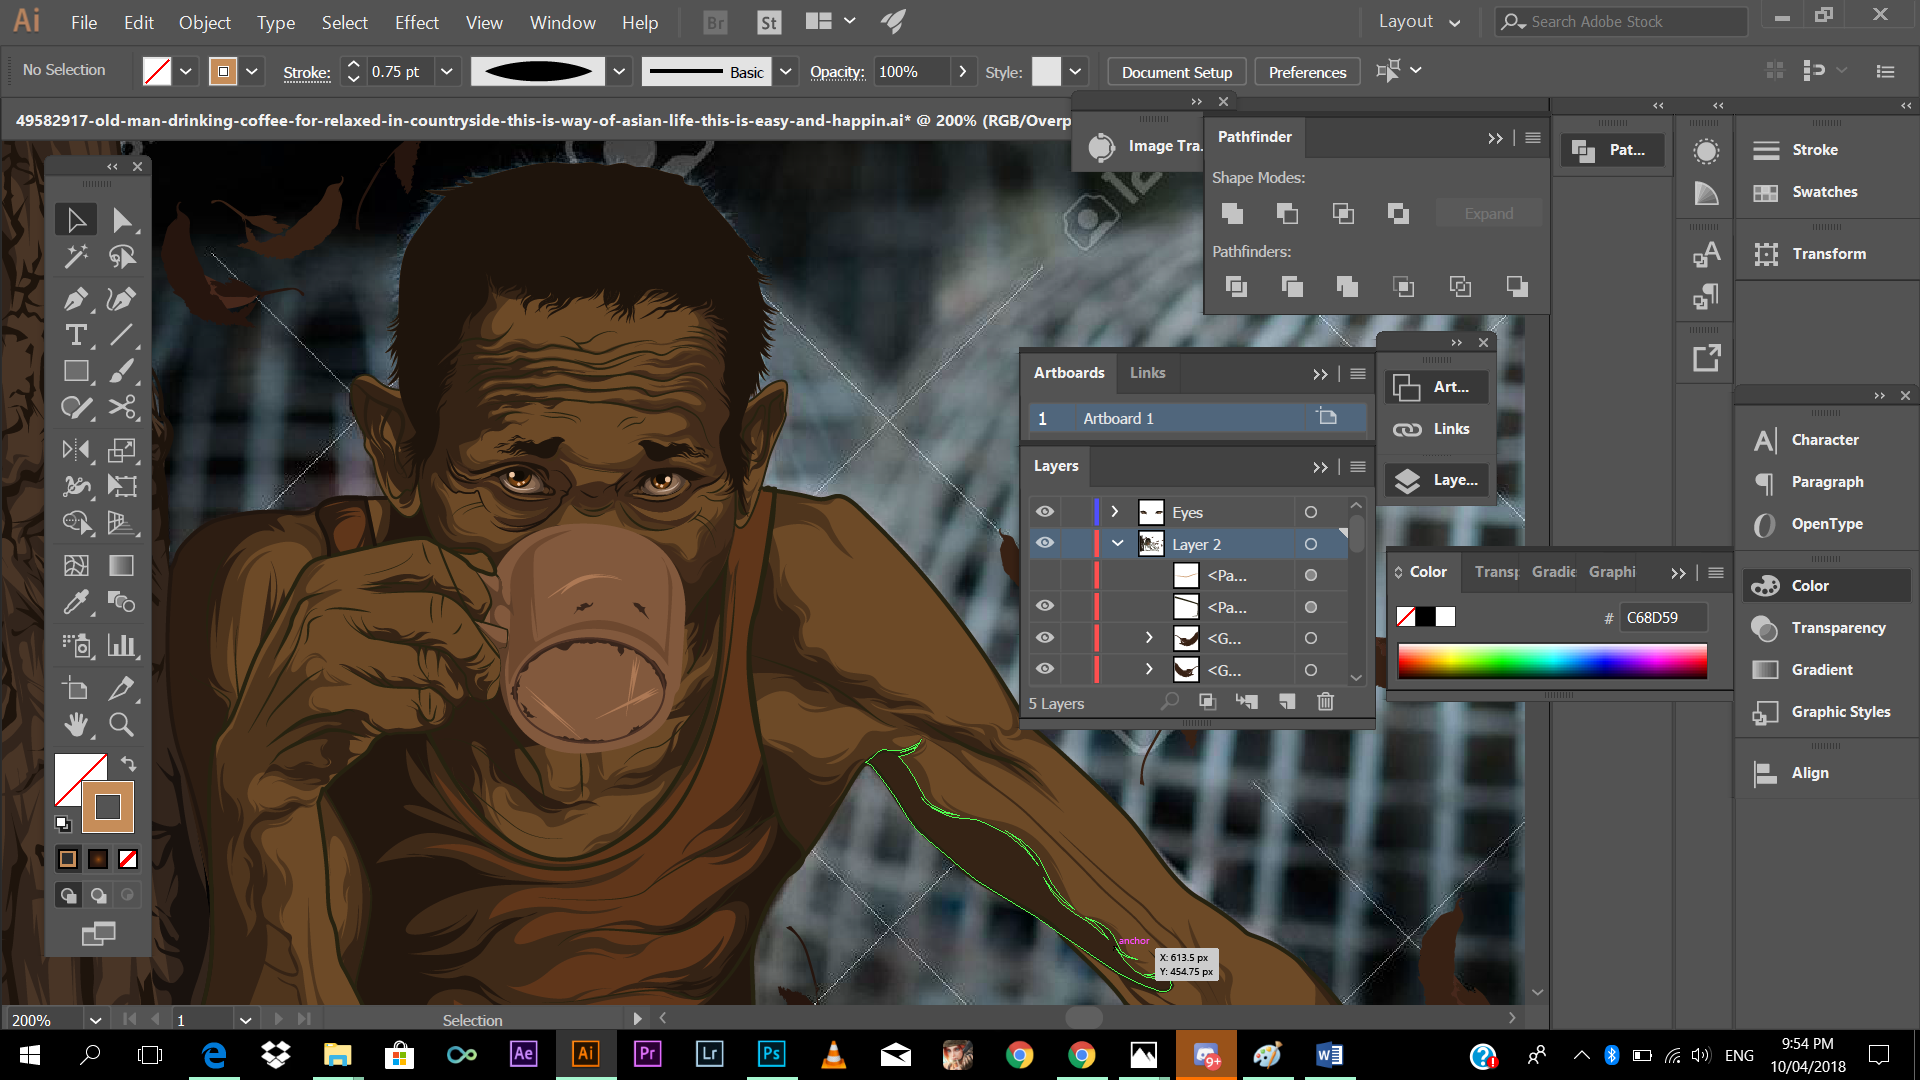Select the Zoom tool
Screen dimensions: 1920x1080
pos(122,724)
